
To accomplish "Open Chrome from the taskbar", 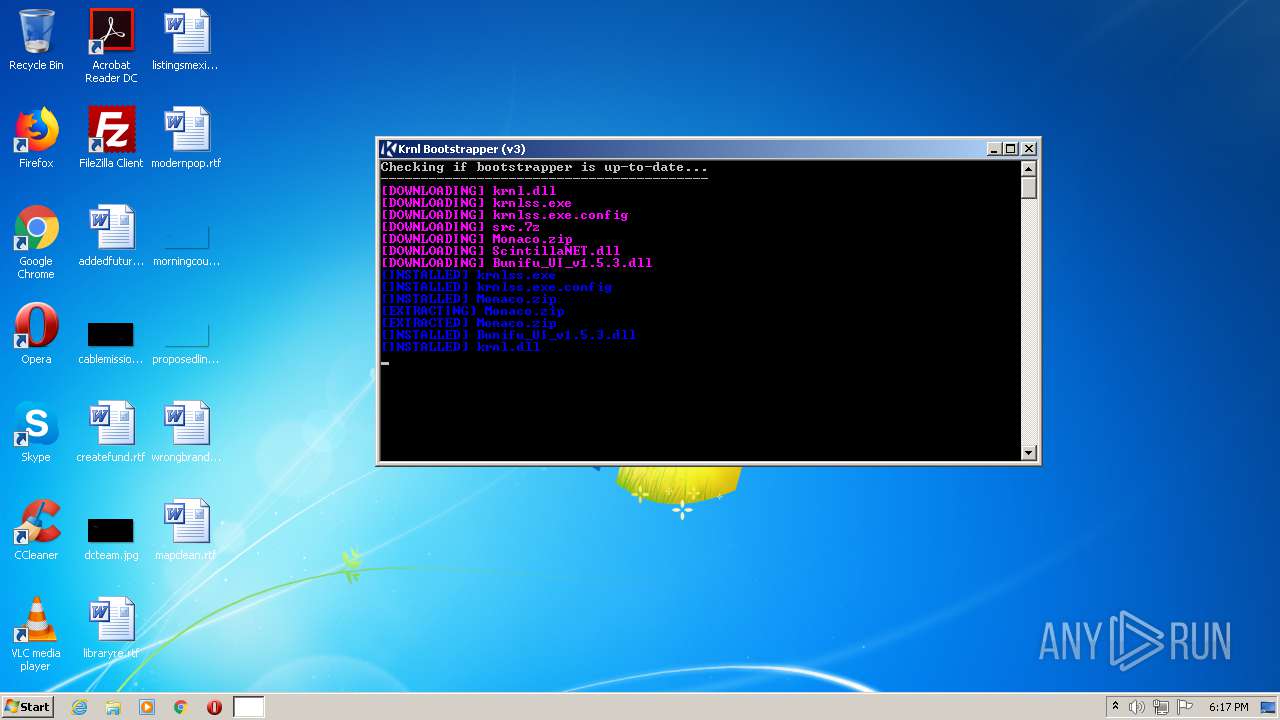I will tap(181, 707).
